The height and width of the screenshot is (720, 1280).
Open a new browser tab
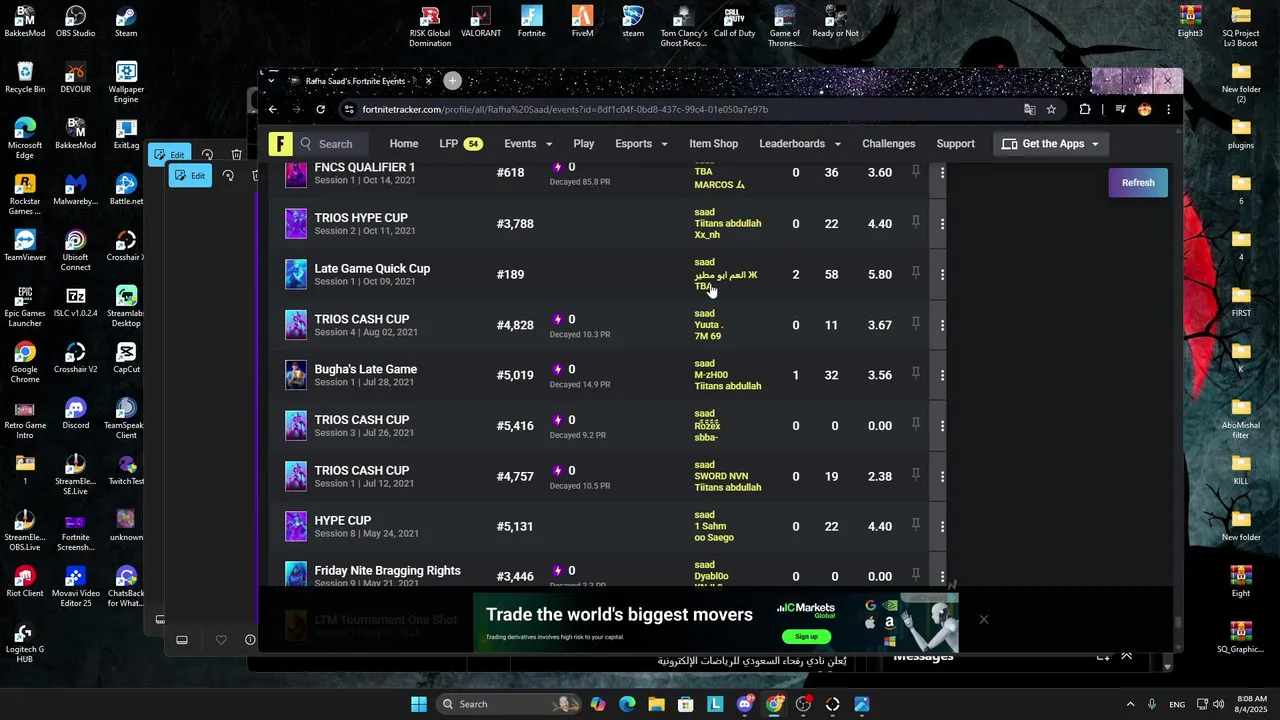452,81
